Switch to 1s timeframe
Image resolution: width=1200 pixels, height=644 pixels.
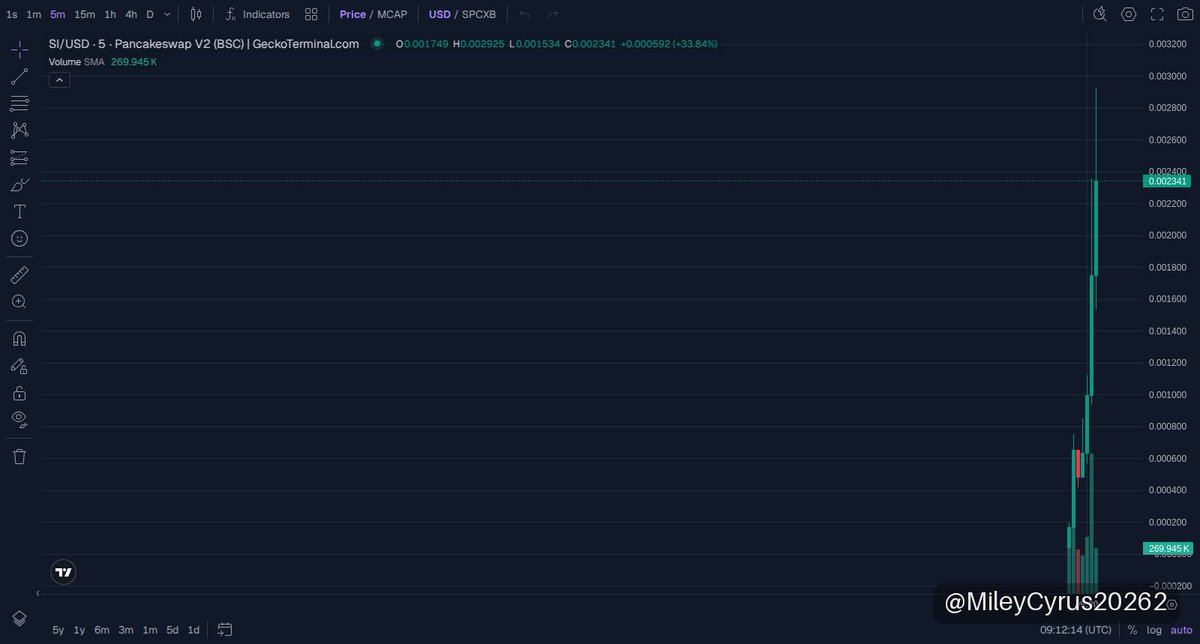click(x=11, y=14)
